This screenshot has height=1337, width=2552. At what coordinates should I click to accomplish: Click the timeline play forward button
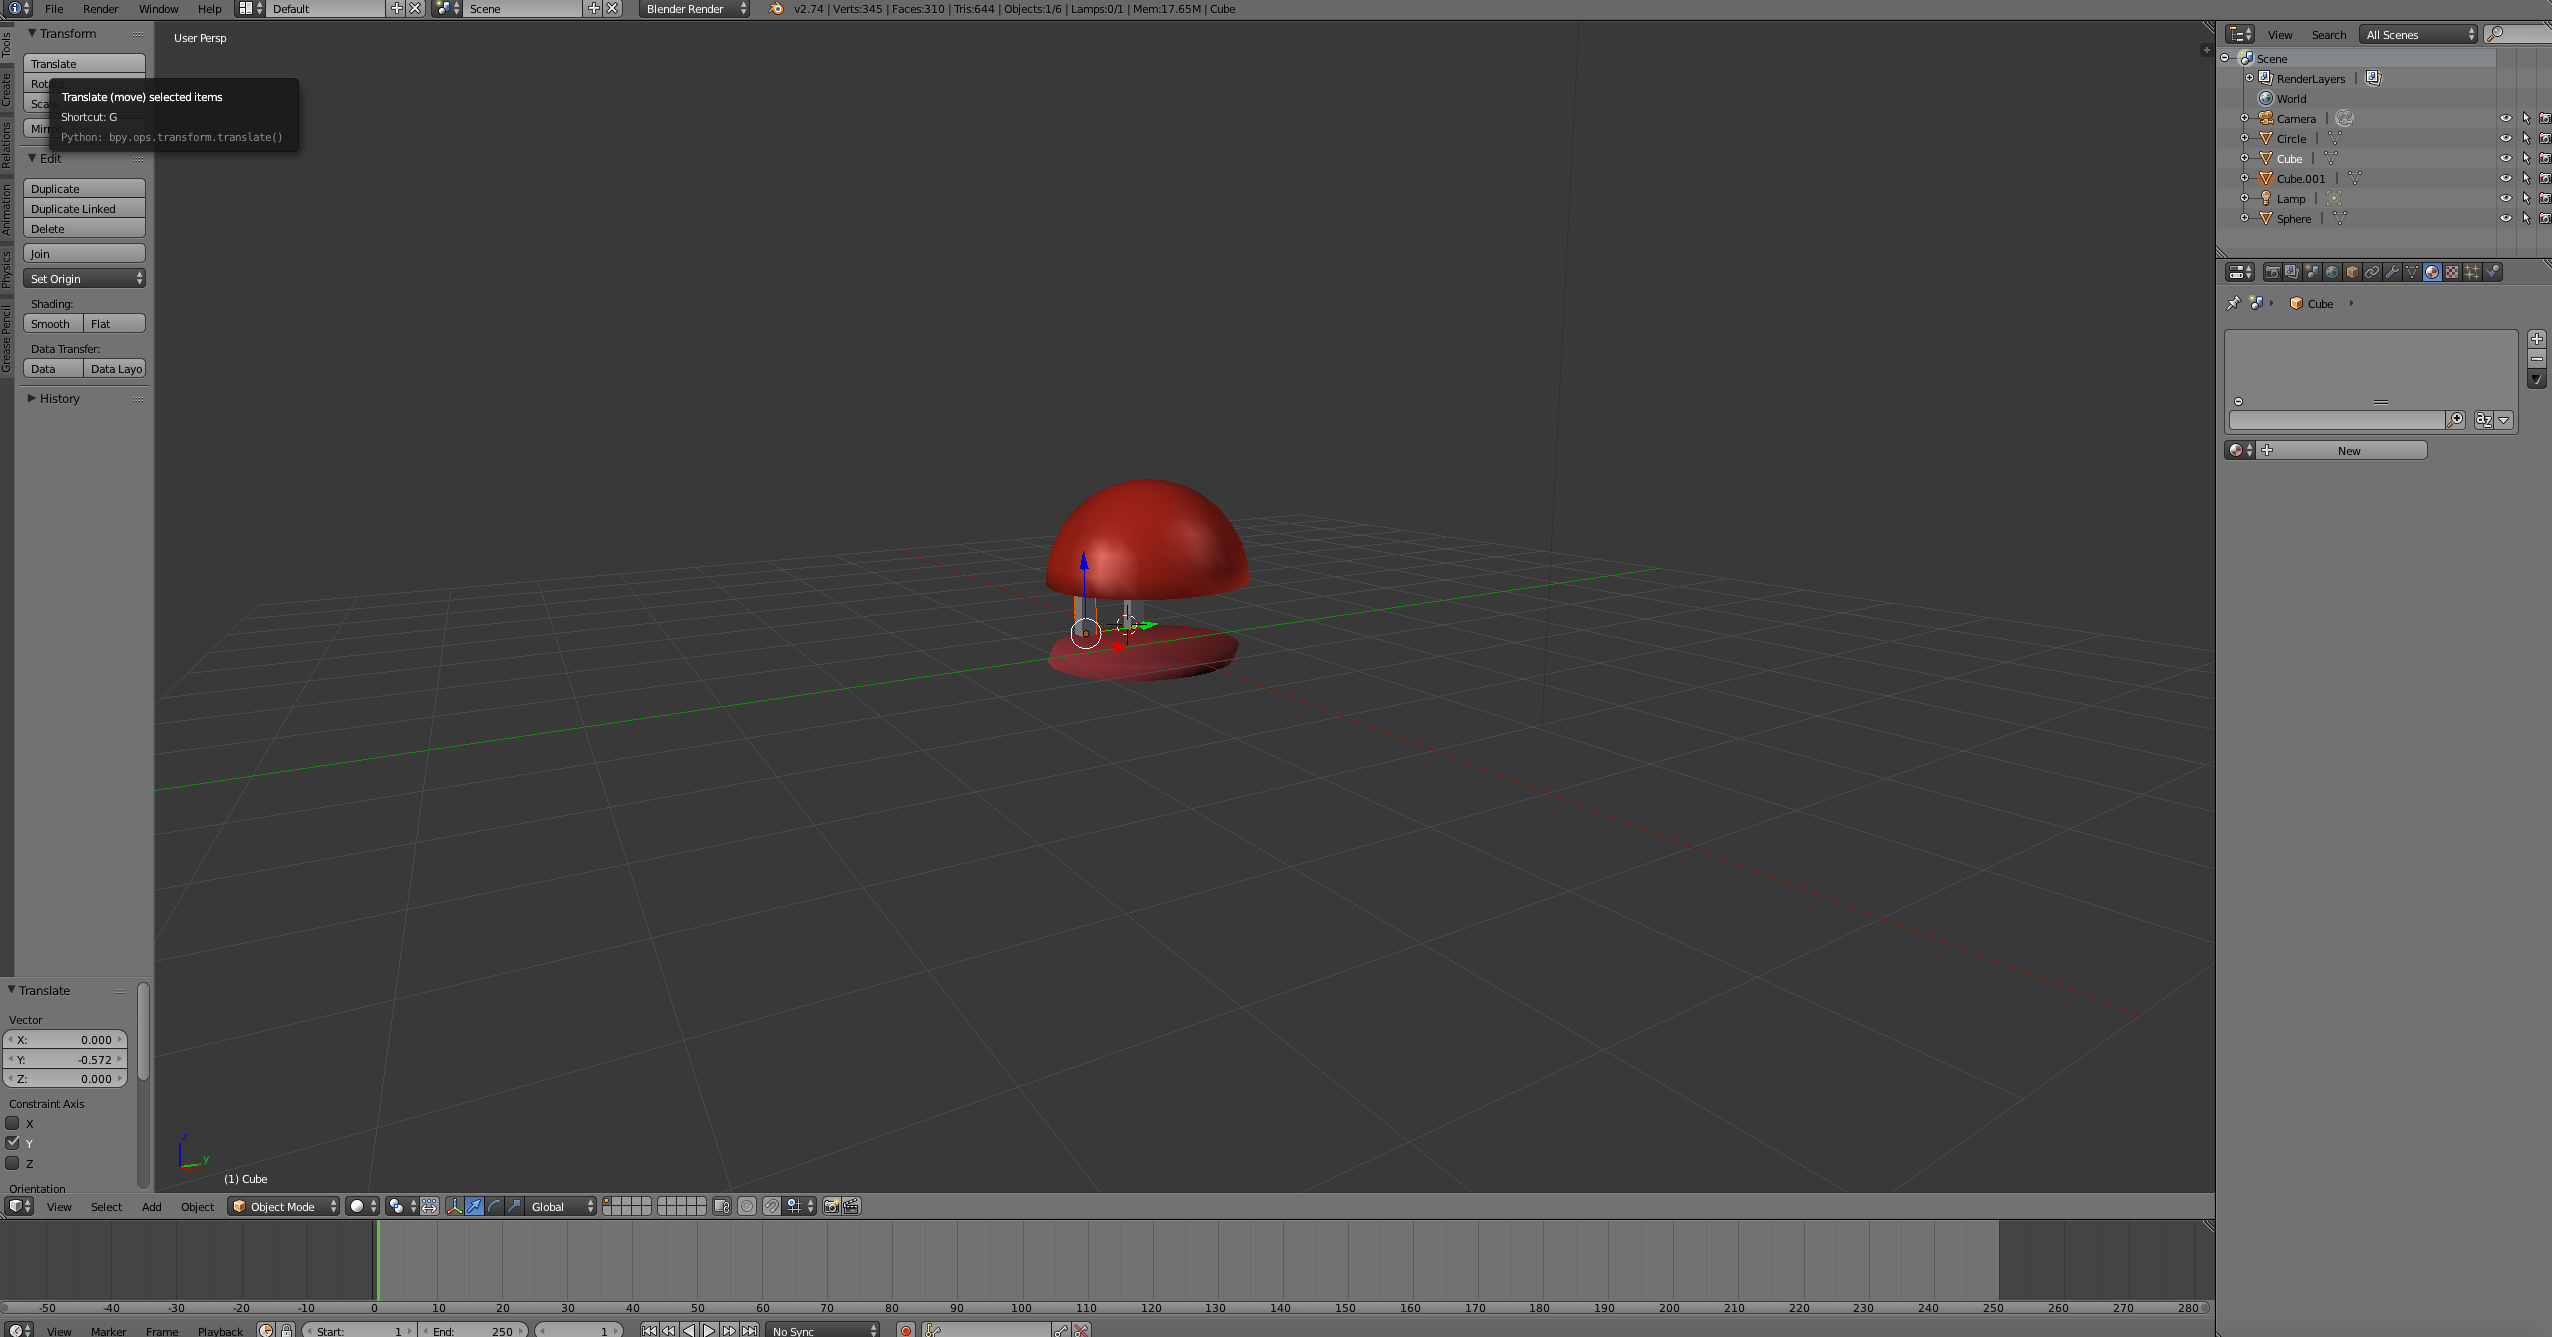click(709, 1330)
